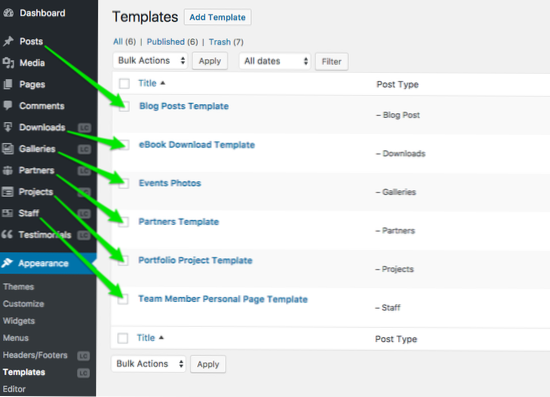Go to Customize submenu
The height and width of the screenshot is (397, 550).
pos(24,304)
